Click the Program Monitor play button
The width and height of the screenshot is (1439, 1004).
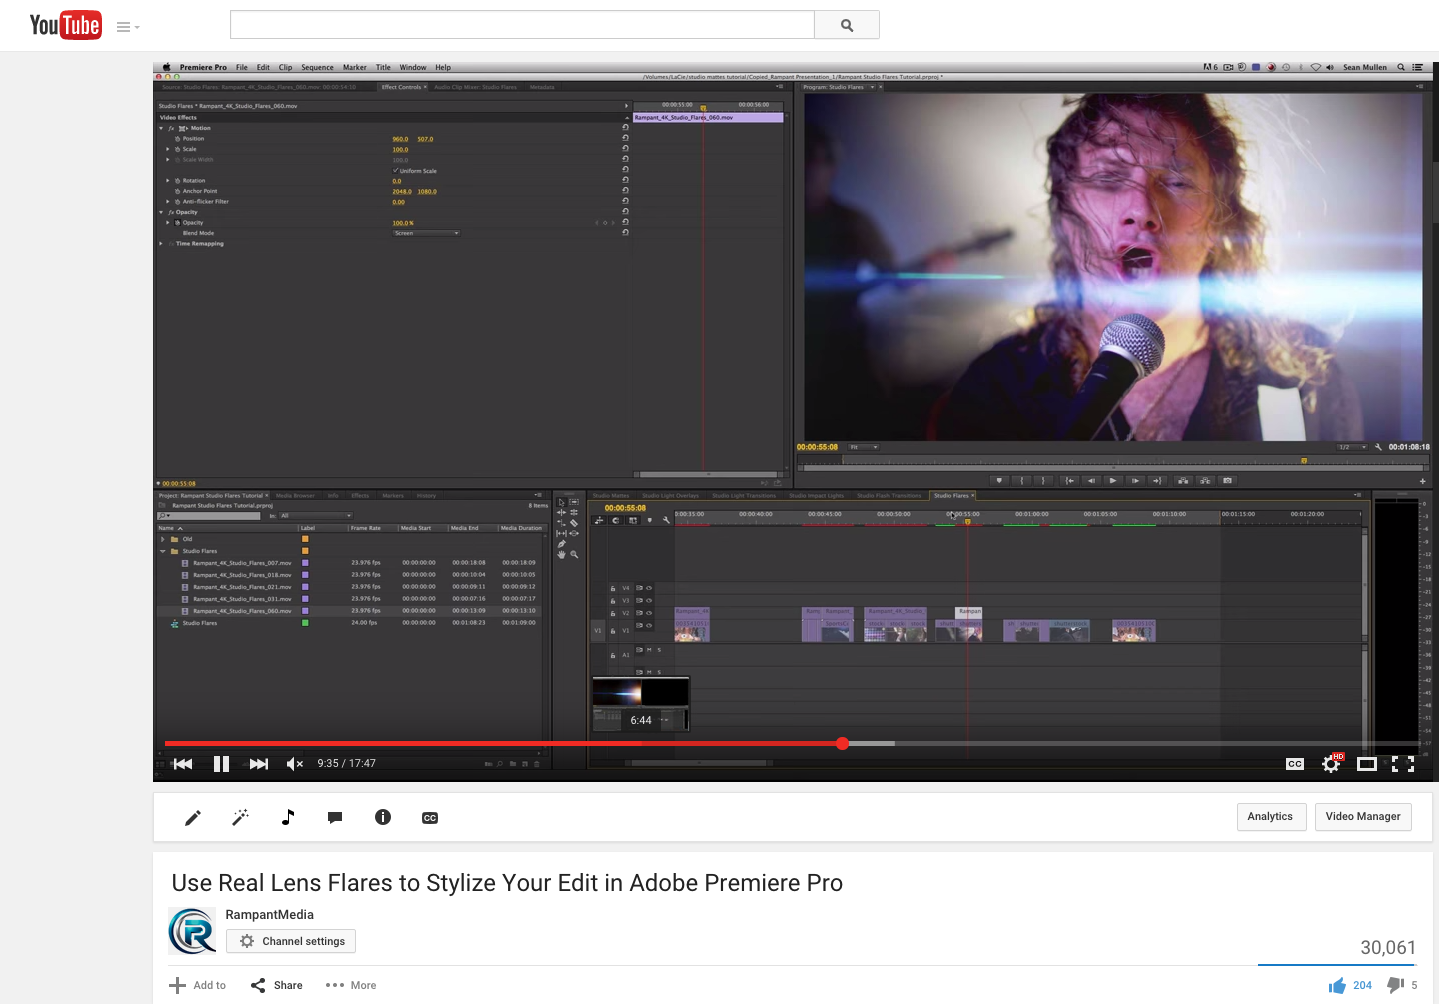point(1113,480)
